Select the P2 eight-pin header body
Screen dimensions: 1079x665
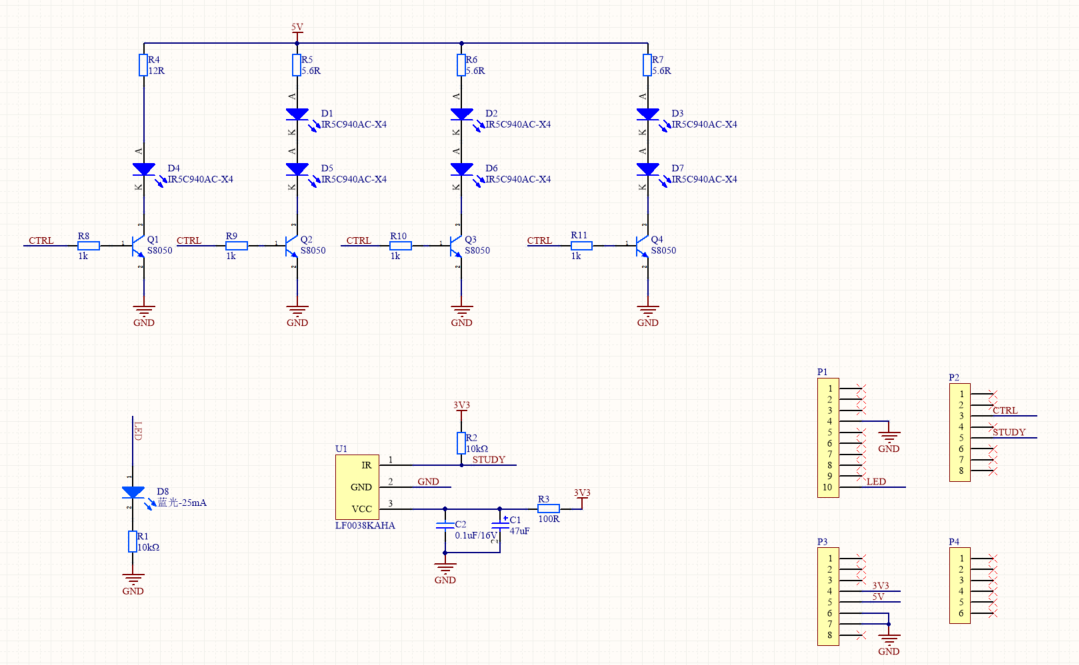point(960,432)
